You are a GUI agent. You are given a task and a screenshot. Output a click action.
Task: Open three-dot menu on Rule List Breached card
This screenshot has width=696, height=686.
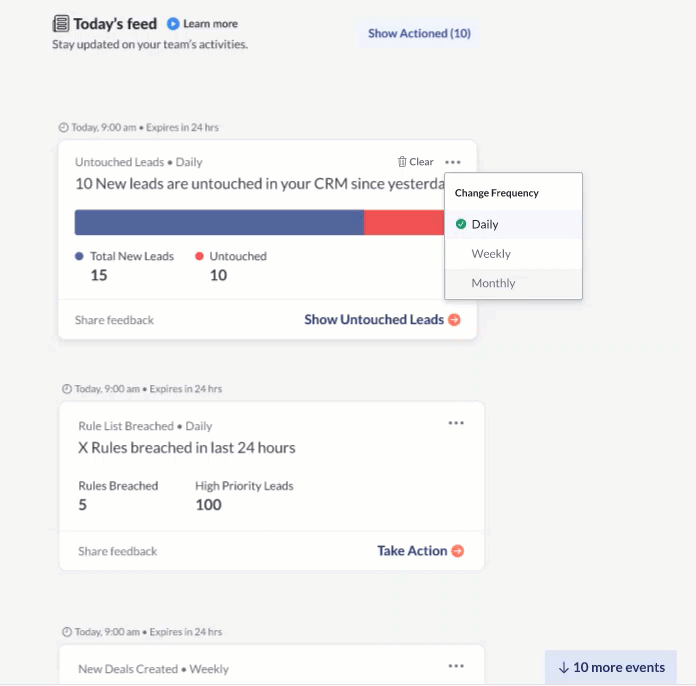click(x=456, y=423)
